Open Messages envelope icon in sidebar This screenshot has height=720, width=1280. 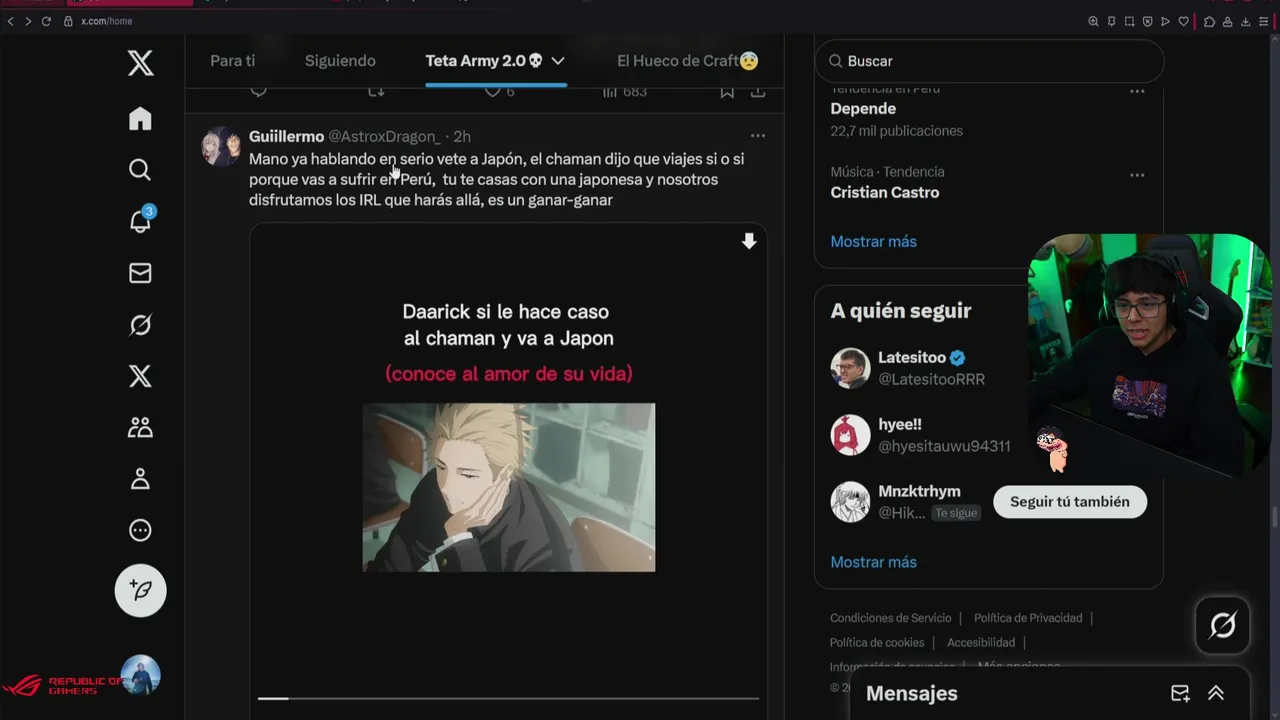point(140,273)
